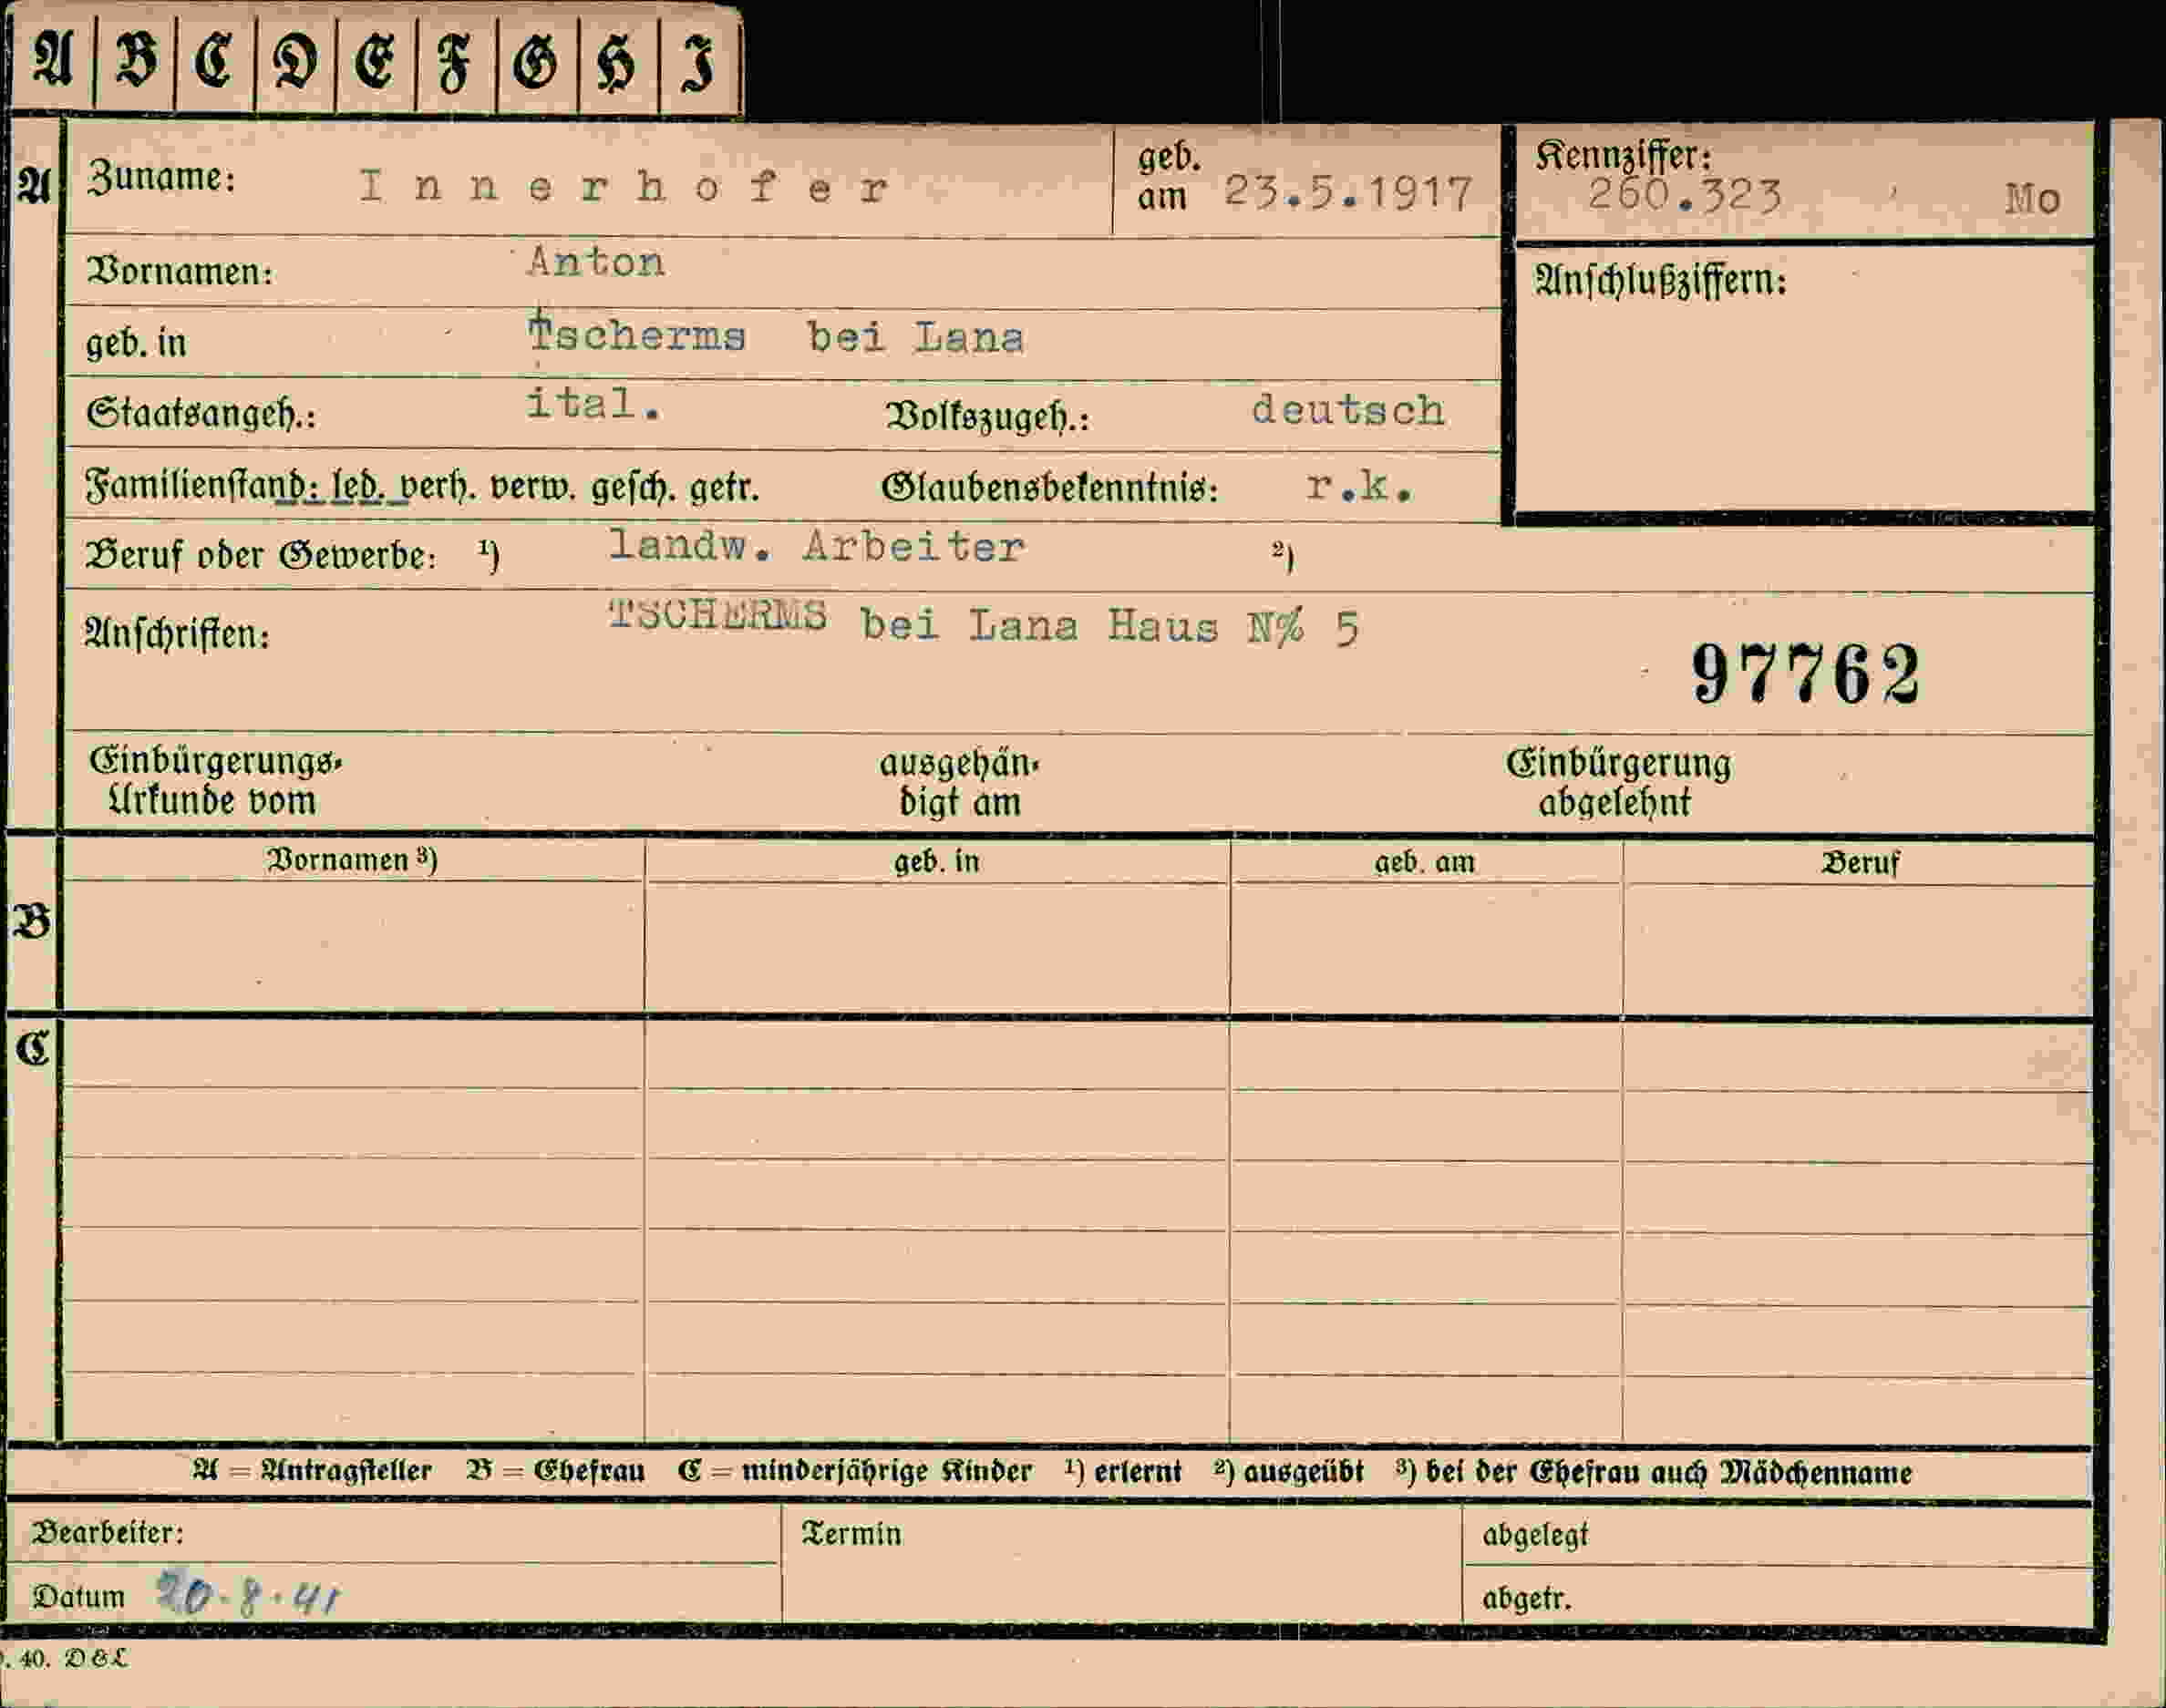This screenshot has height=1708, width=2166.
Task: Click the religion value 'r.k.'
Action: pos(1359,486)
